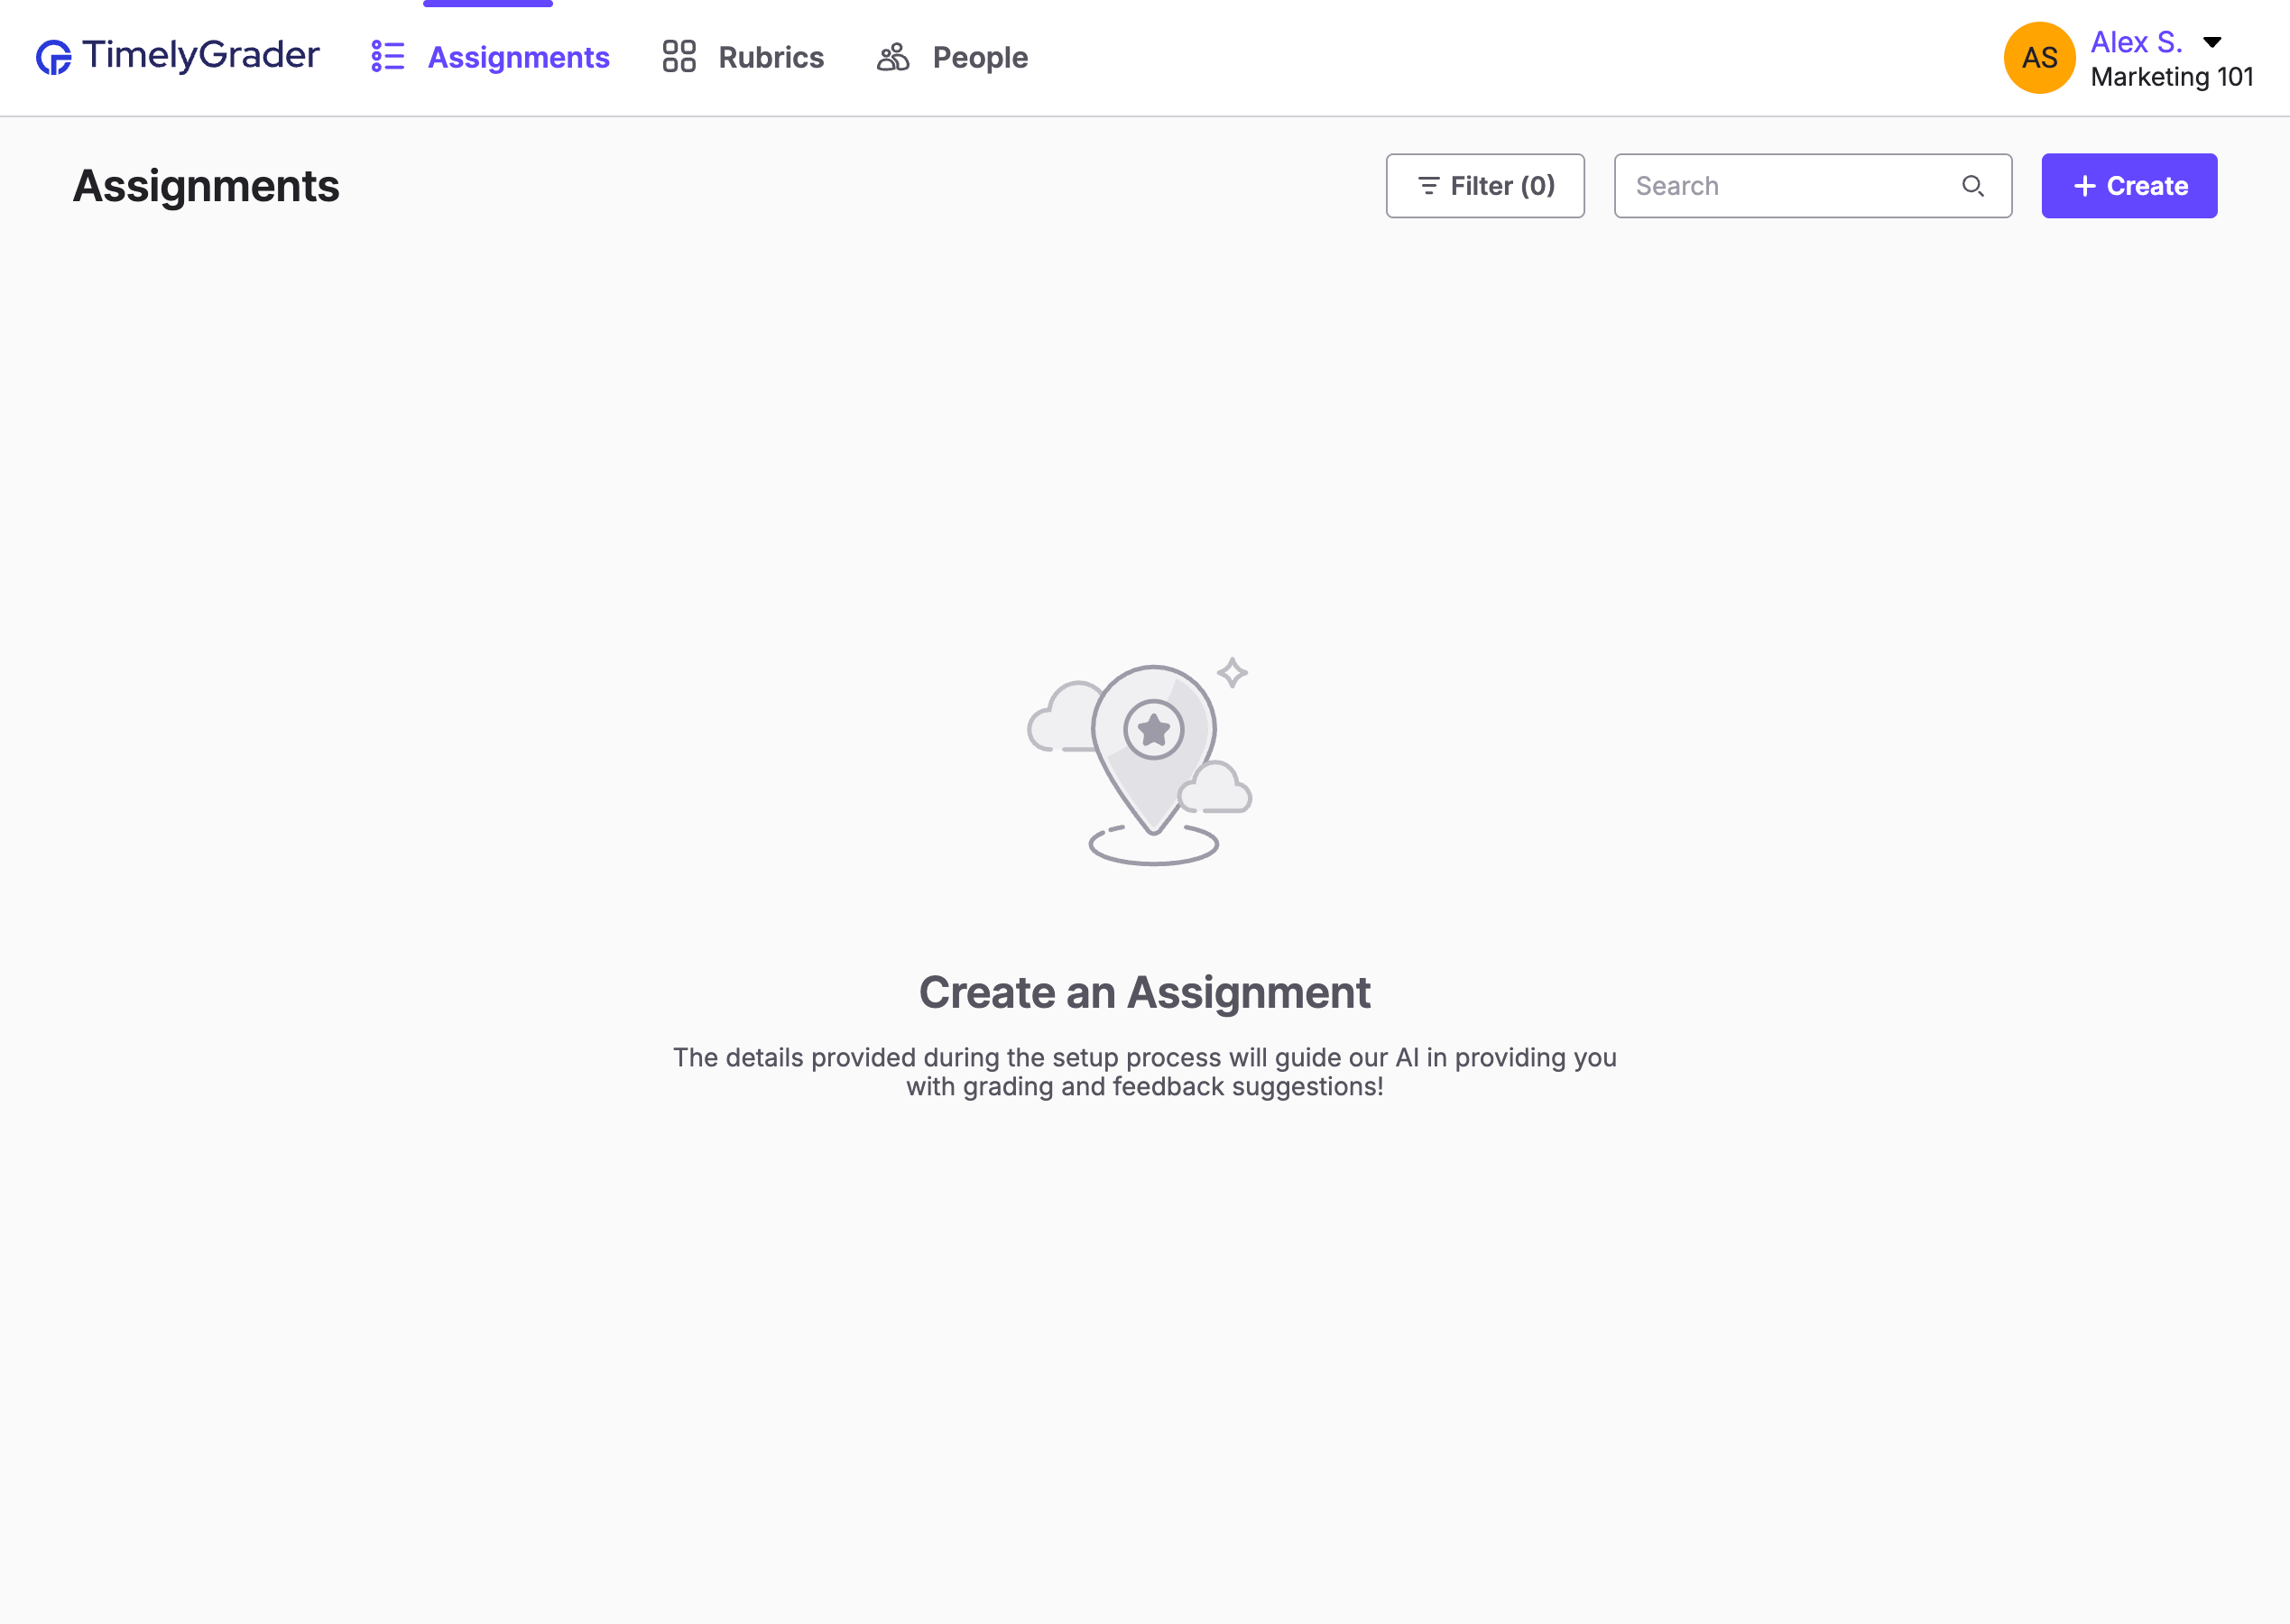2290x1624 pixels.
Task: Click the People group icon
Action: (893, 57)
